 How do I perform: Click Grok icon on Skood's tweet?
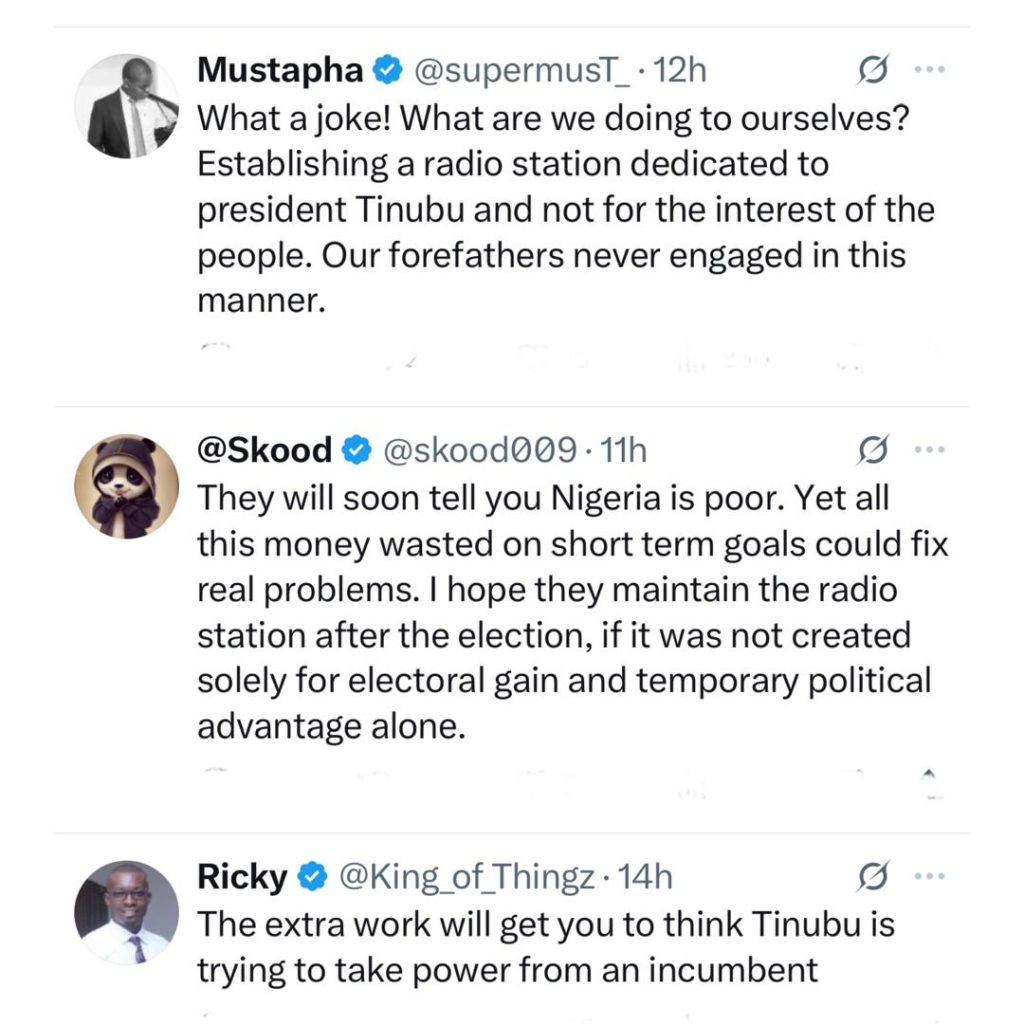(x=872, y=451)
